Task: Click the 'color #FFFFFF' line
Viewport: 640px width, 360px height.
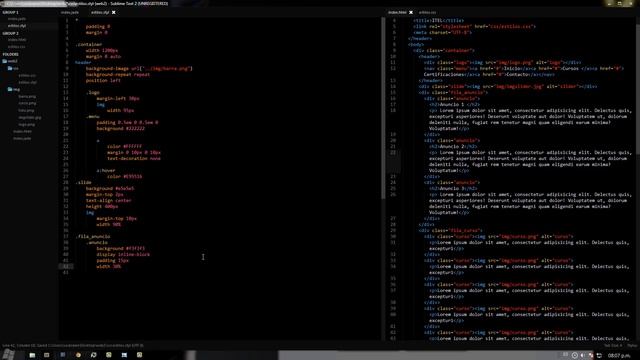Action: coord(124,147)
